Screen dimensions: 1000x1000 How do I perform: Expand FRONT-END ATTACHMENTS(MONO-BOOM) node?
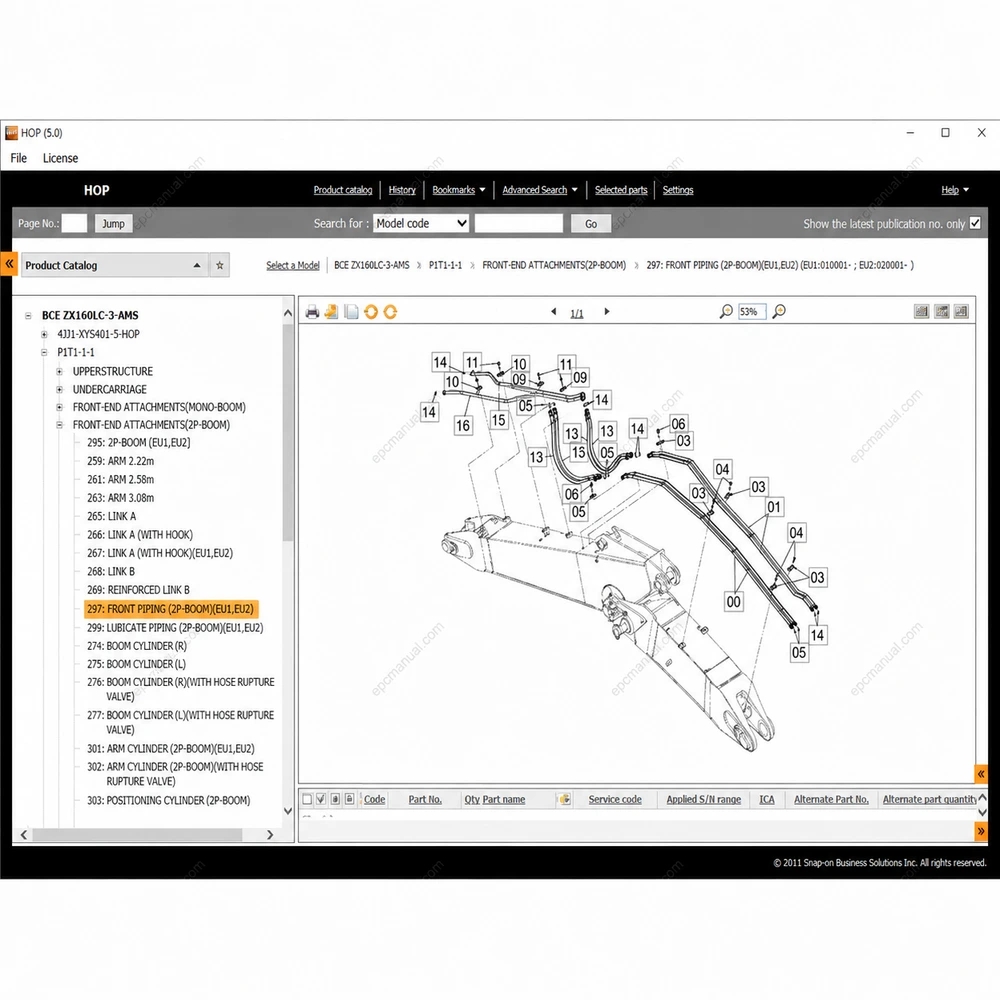coord(59,407)
